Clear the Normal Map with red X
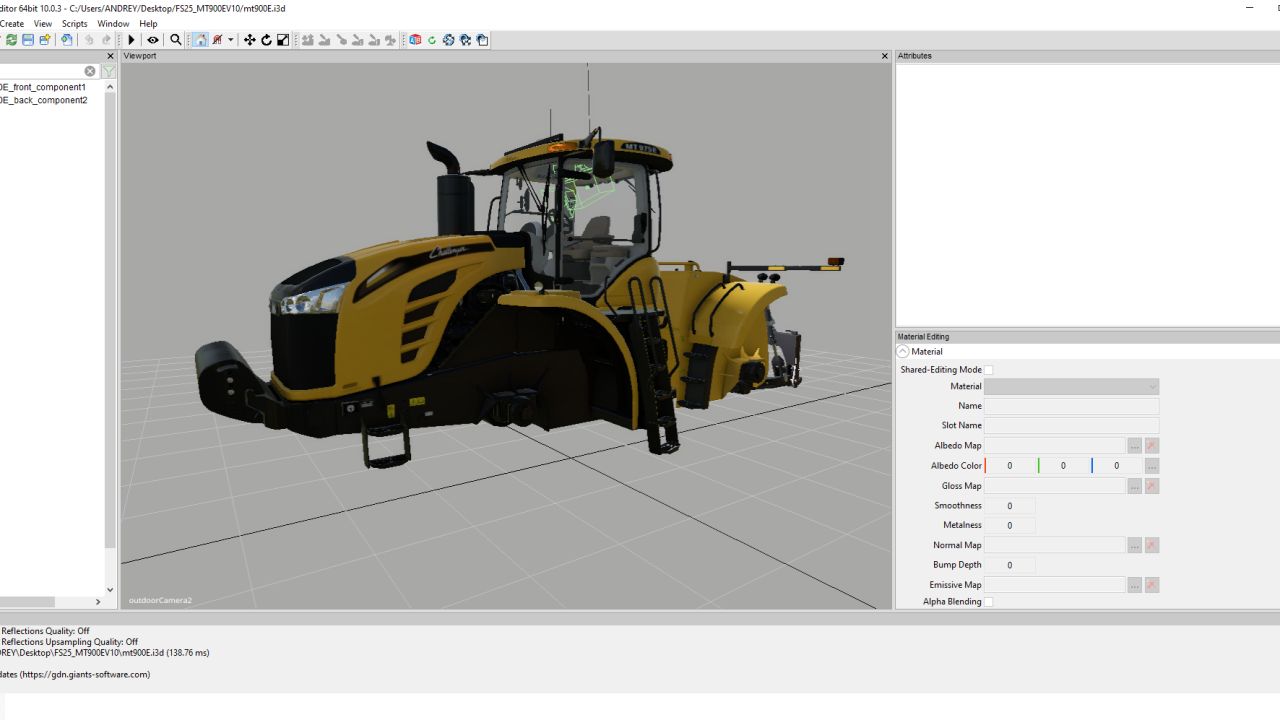1280x720 pixels. [x=1152, y=545]
